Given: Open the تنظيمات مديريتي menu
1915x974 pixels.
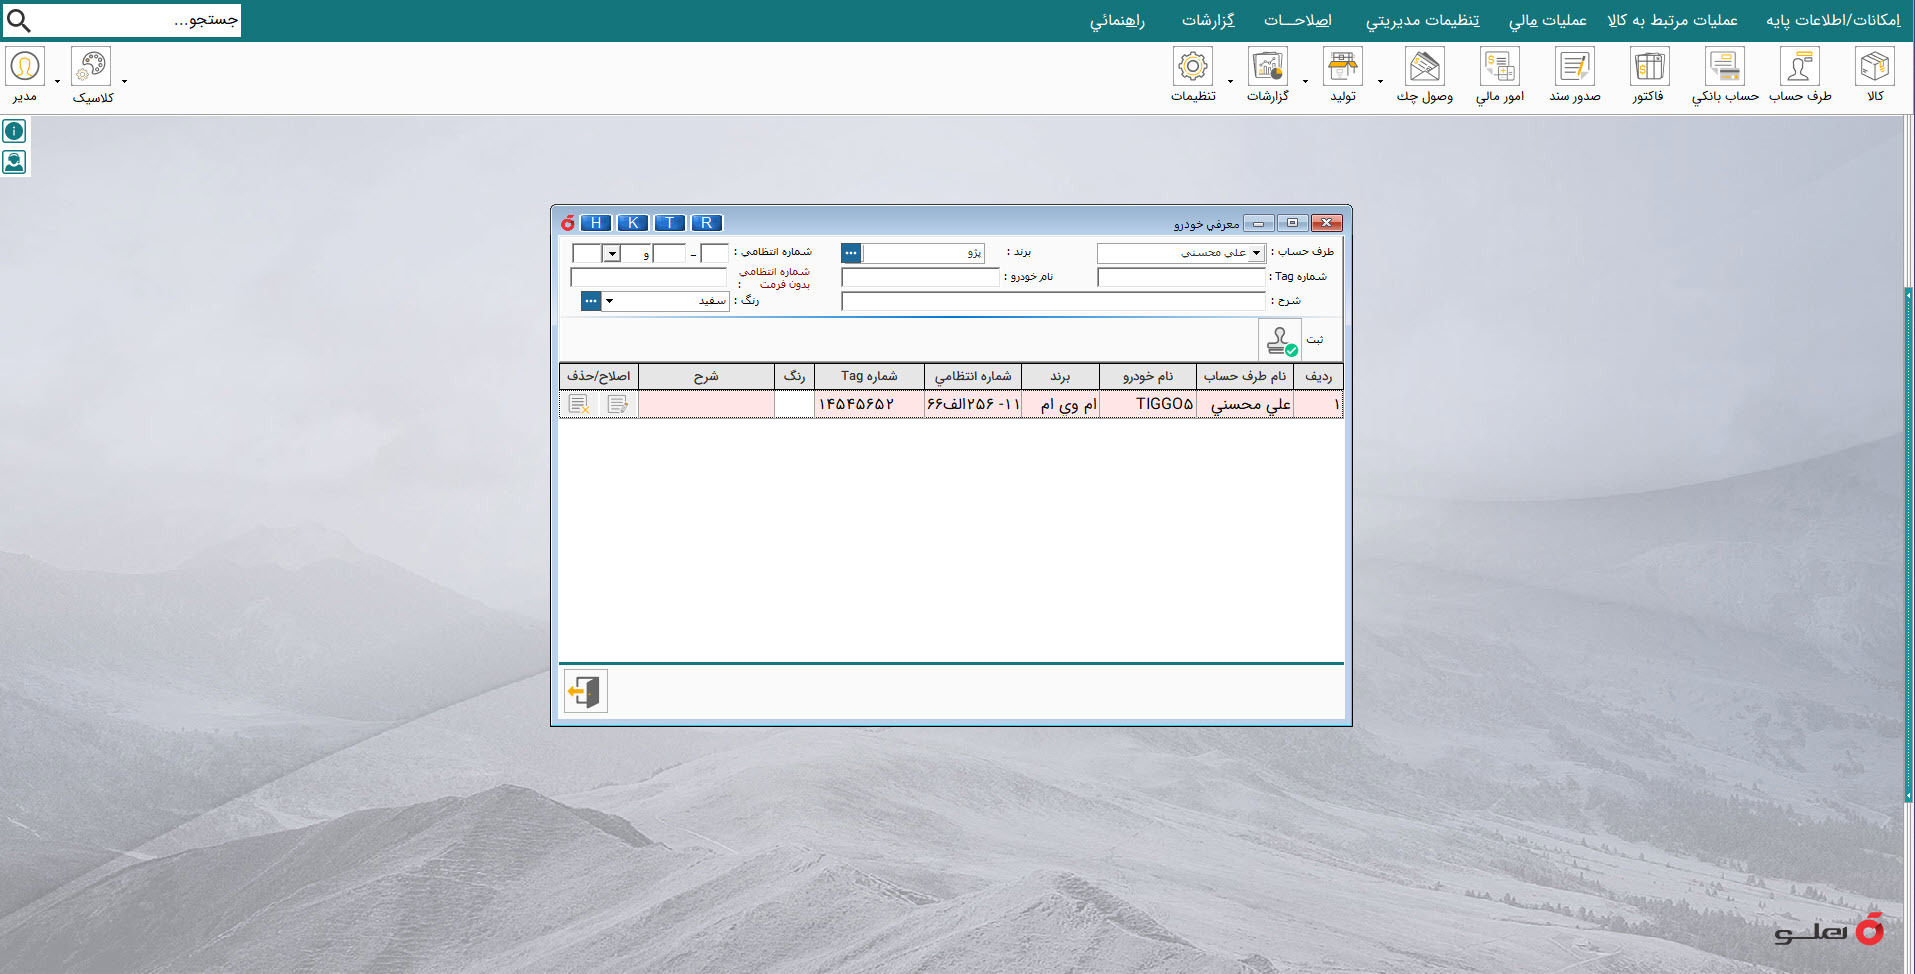Looking at the screenshot, I should [1422, 20].
